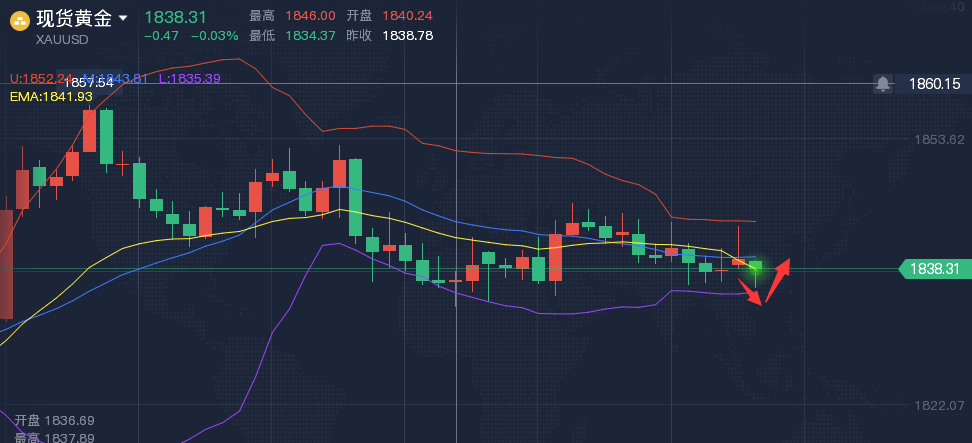Click the gold coin icon beside 现货黄金
The width and height of the screenshot is (972, 443).
click(x=20, y=21)
